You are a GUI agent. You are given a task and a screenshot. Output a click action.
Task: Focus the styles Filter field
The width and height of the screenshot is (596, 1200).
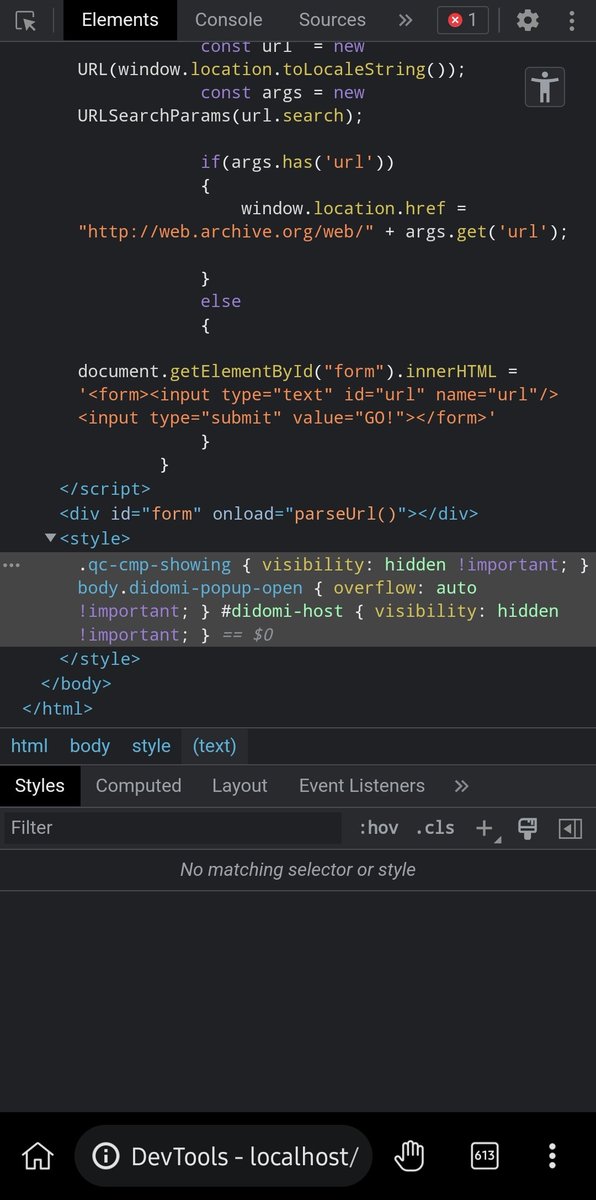point(173,828)
